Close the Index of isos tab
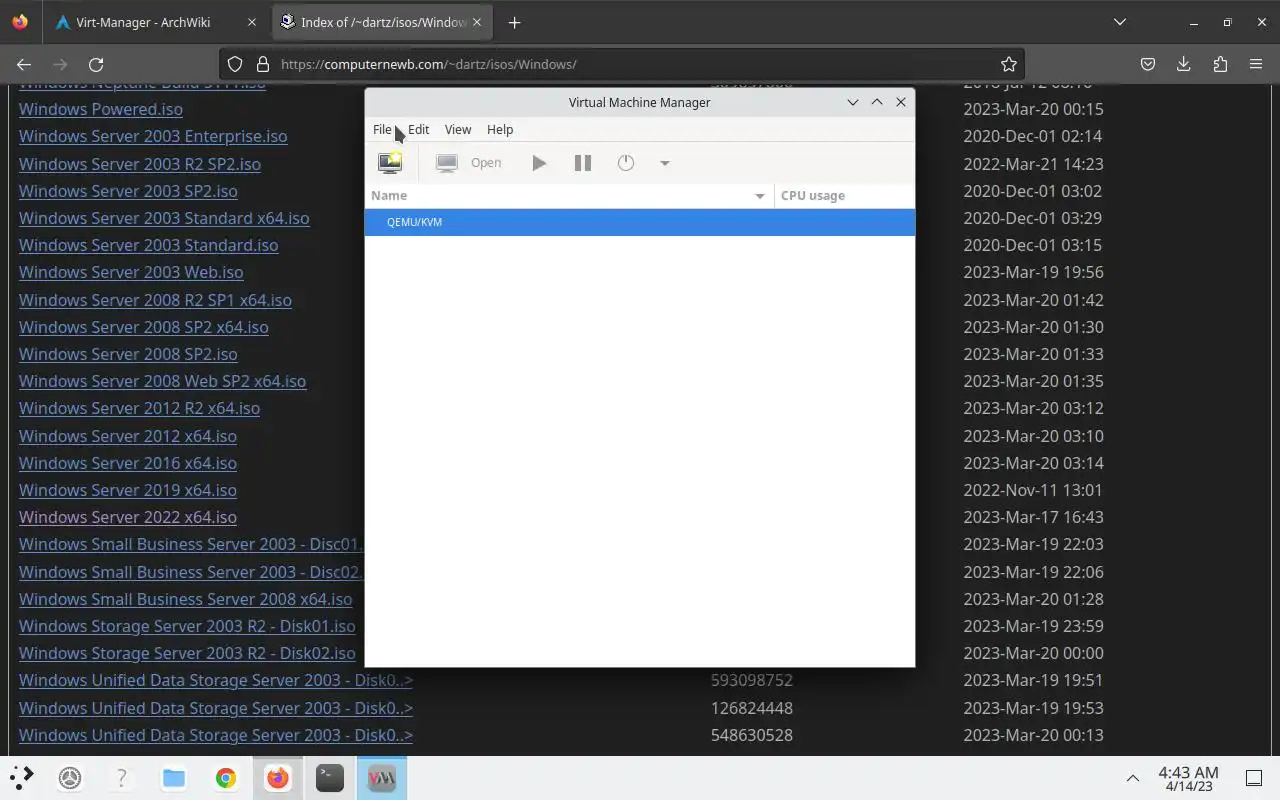 pyautogui.click(x=476, y=22)
